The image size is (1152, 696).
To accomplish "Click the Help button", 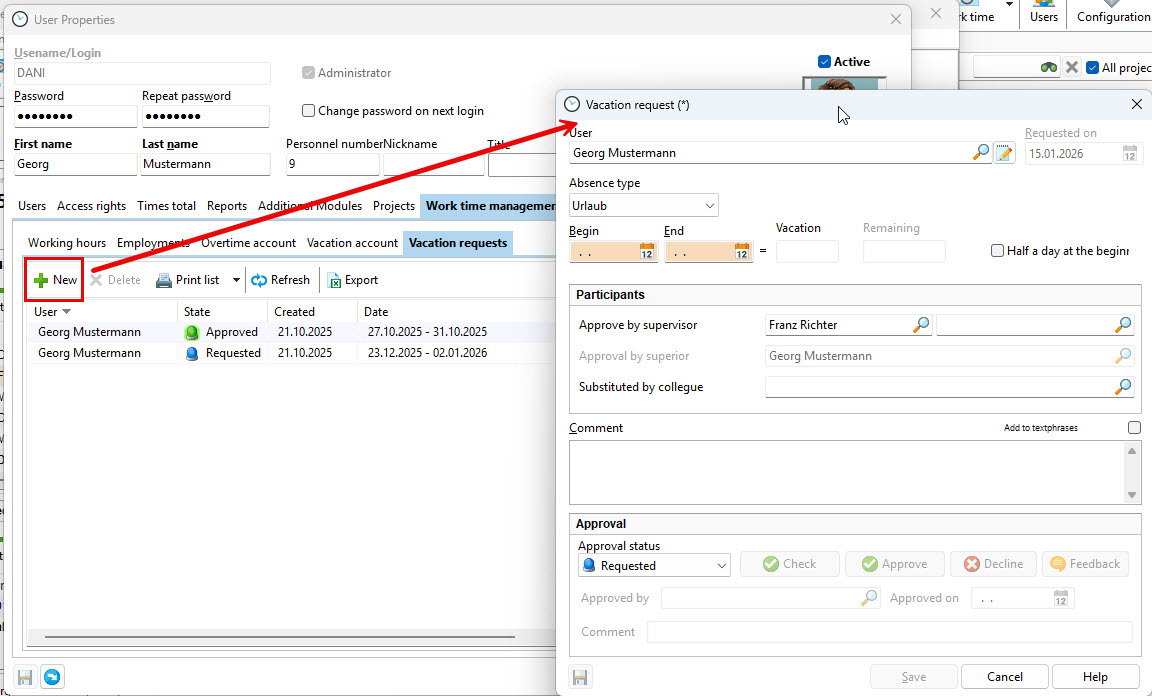I will tap(1095, 677).
